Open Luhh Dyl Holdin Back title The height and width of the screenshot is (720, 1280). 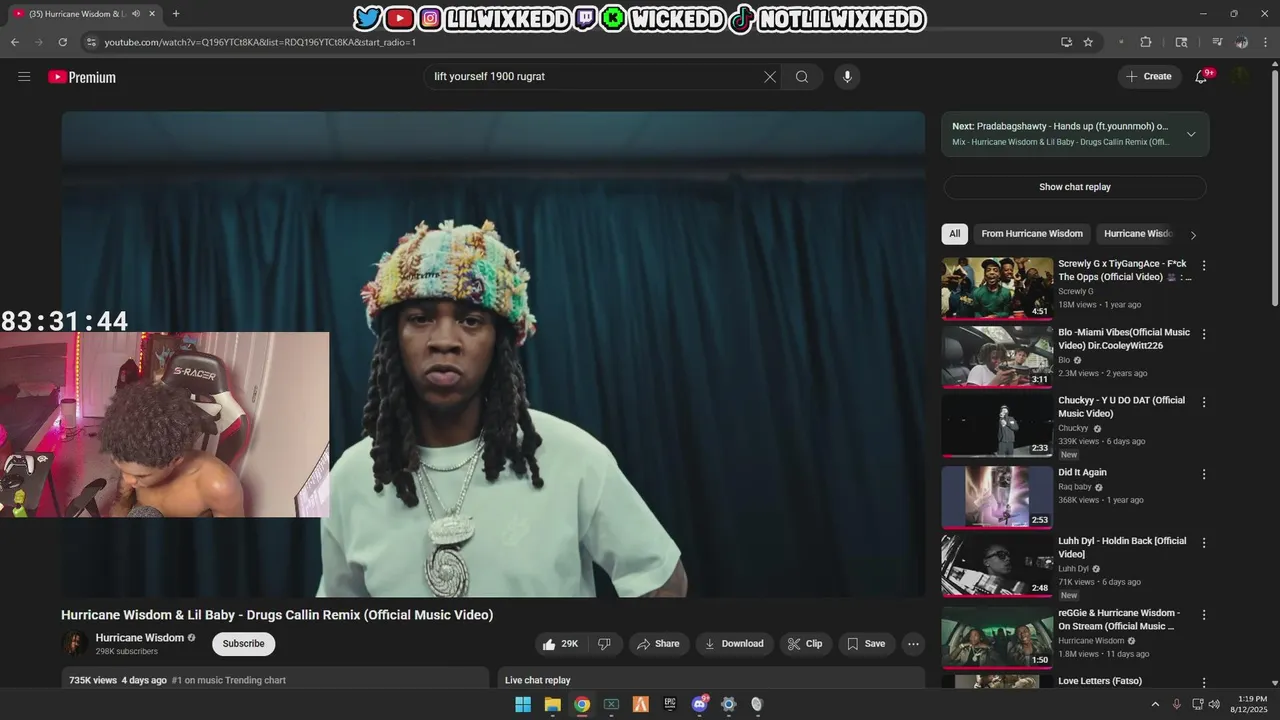tap(1122, 547)
